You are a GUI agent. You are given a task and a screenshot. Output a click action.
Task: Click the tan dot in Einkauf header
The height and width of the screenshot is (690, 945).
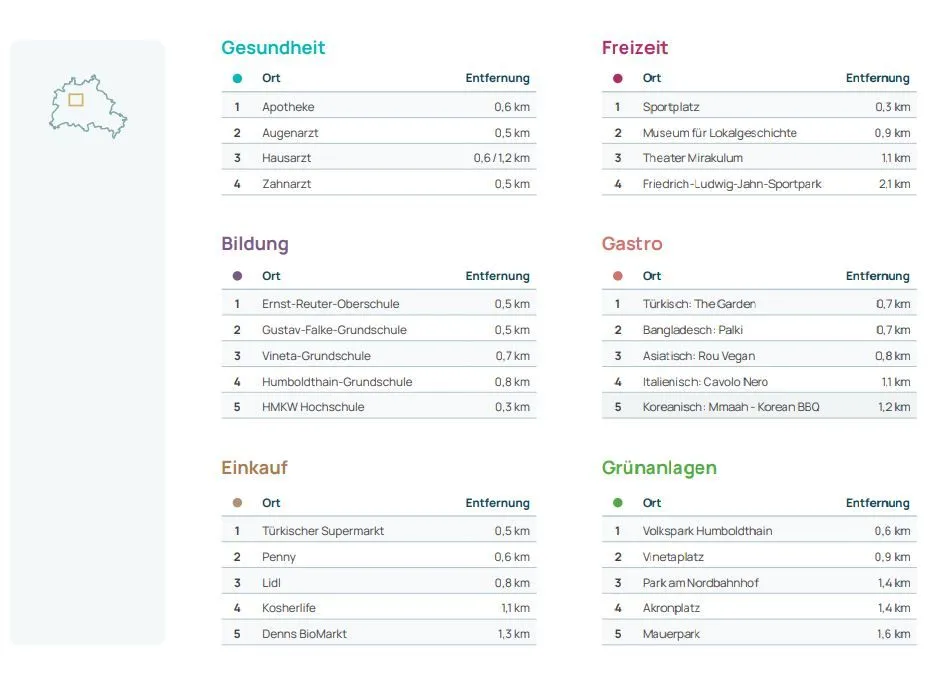coord(237,503)
